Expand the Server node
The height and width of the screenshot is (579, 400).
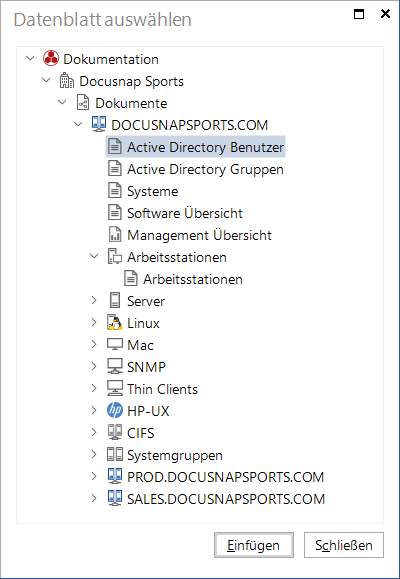[94, 301]
